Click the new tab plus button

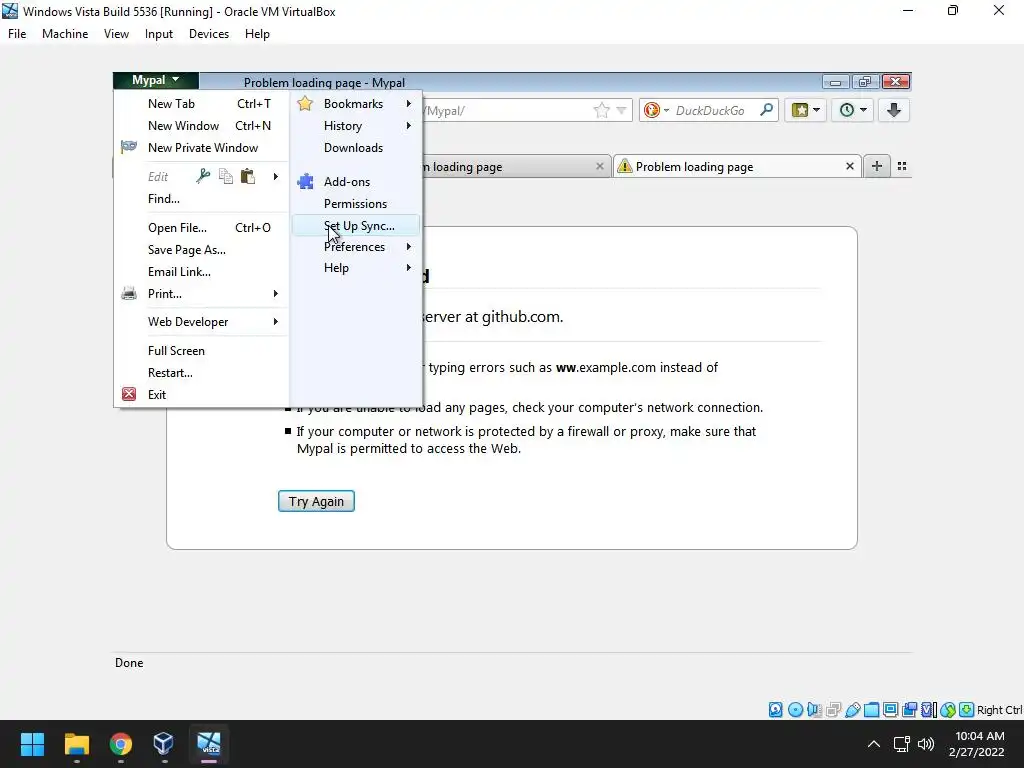876,166
